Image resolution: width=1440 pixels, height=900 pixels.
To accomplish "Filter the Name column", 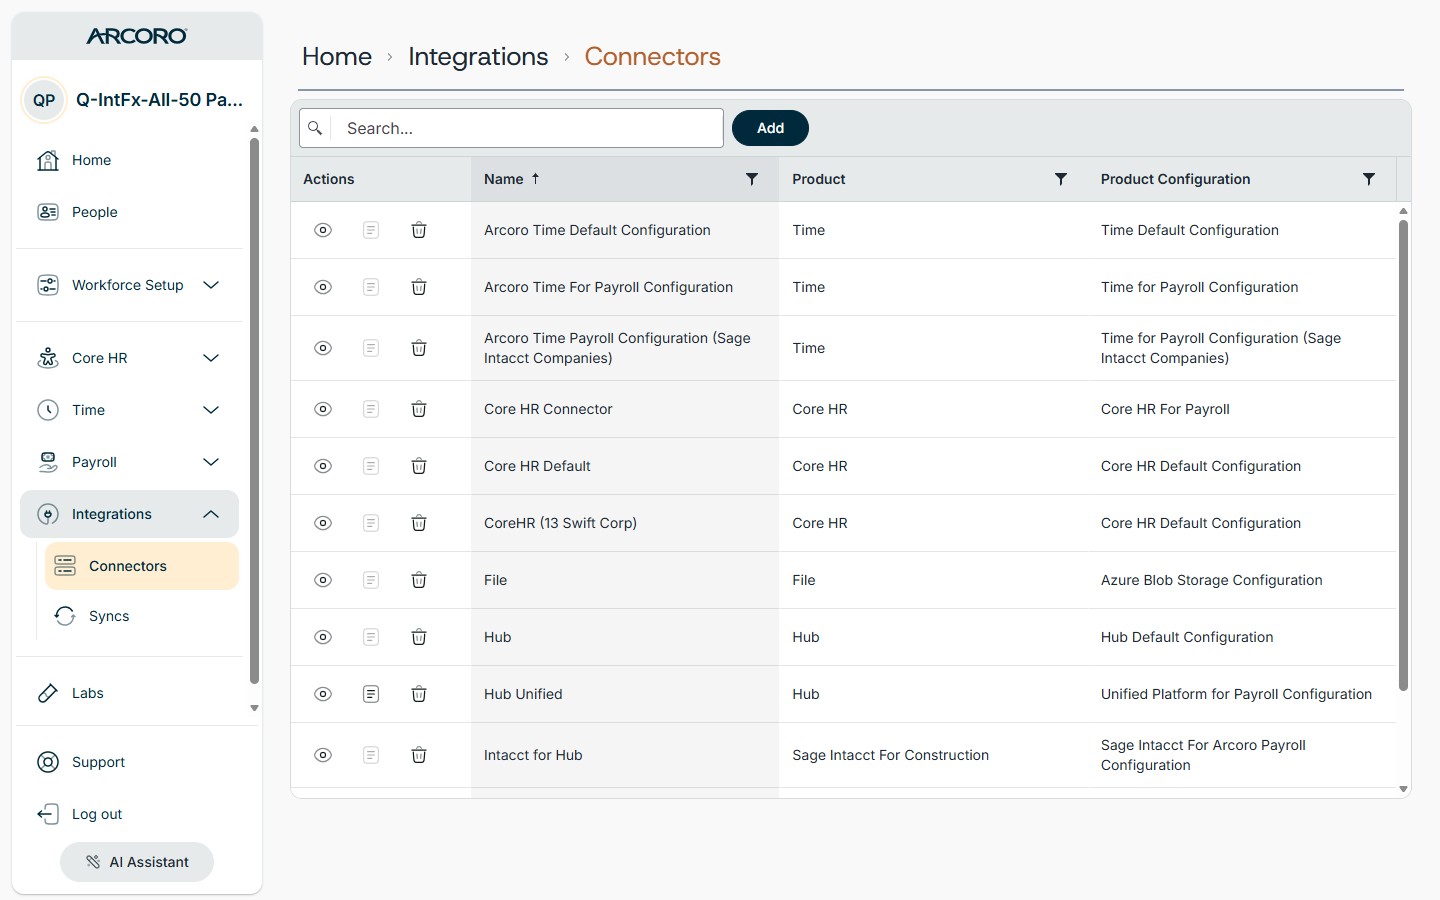I will tap(752, 179).
